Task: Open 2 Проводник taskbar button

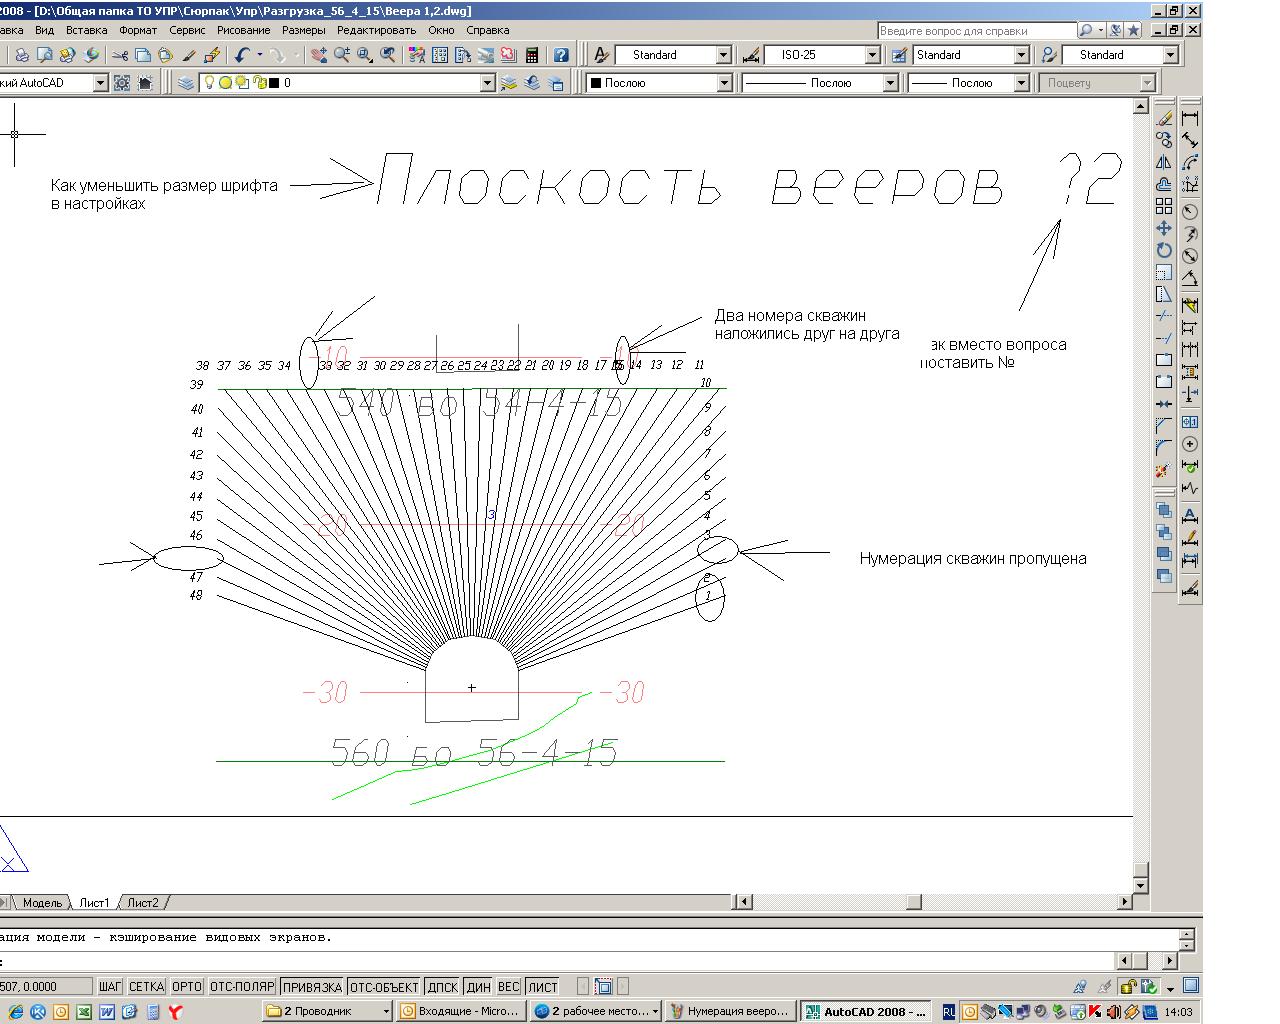Action: 328,1011
